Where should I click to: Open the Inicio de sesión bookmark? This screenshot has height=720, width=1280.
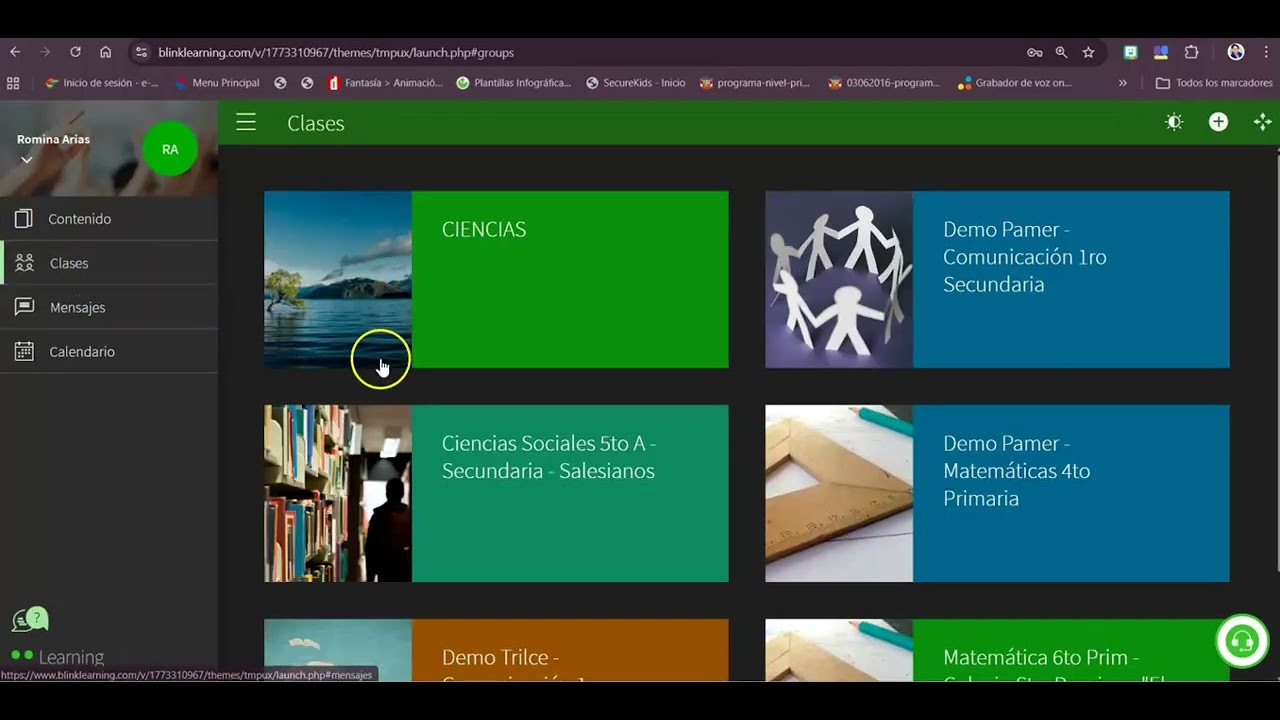[x=101, y=83]
